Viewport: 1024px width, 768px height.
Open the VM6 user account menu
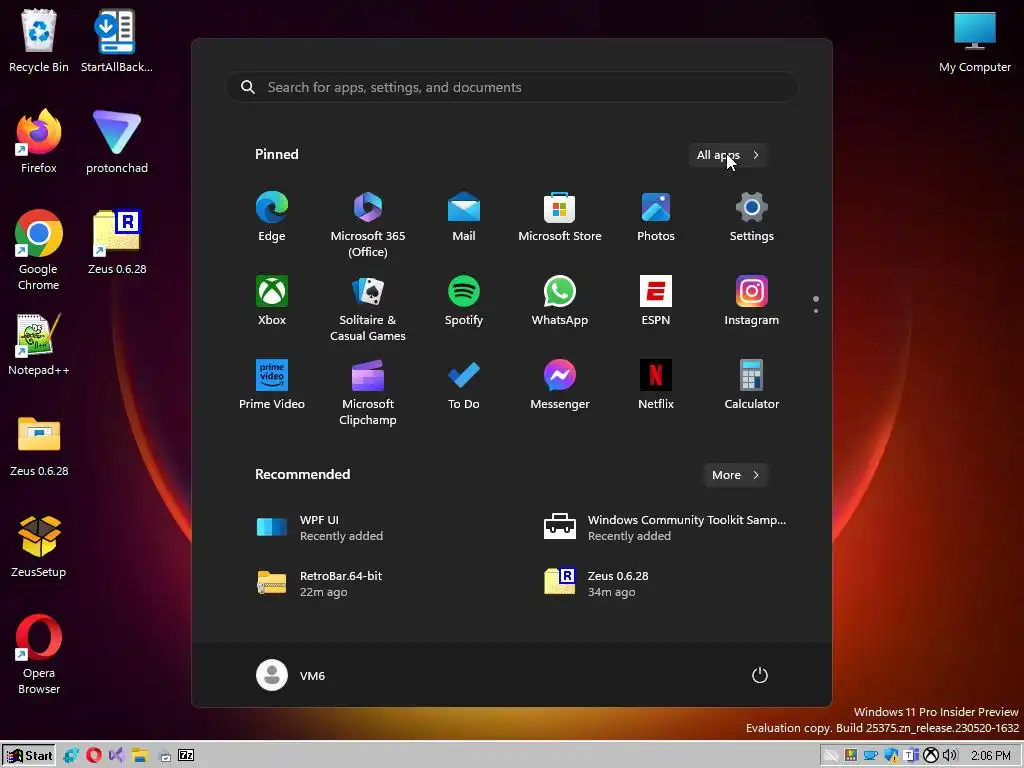tap(291, 675)
